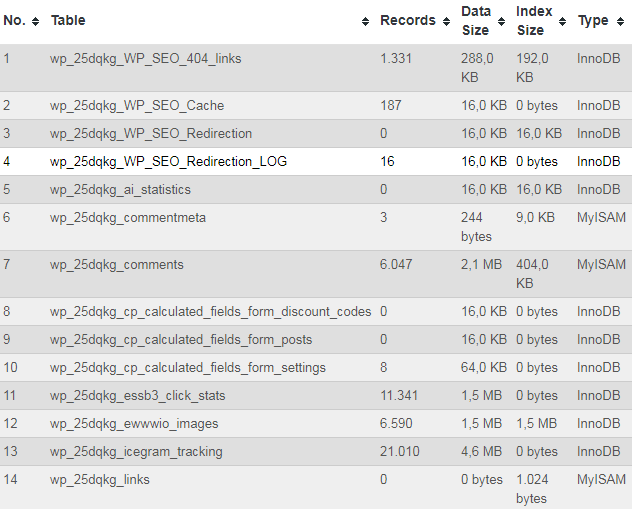The image size is (632, 509).
Task: Select the wp_25dqkg_icegram_tracking table name
Action: click(136, 451)
